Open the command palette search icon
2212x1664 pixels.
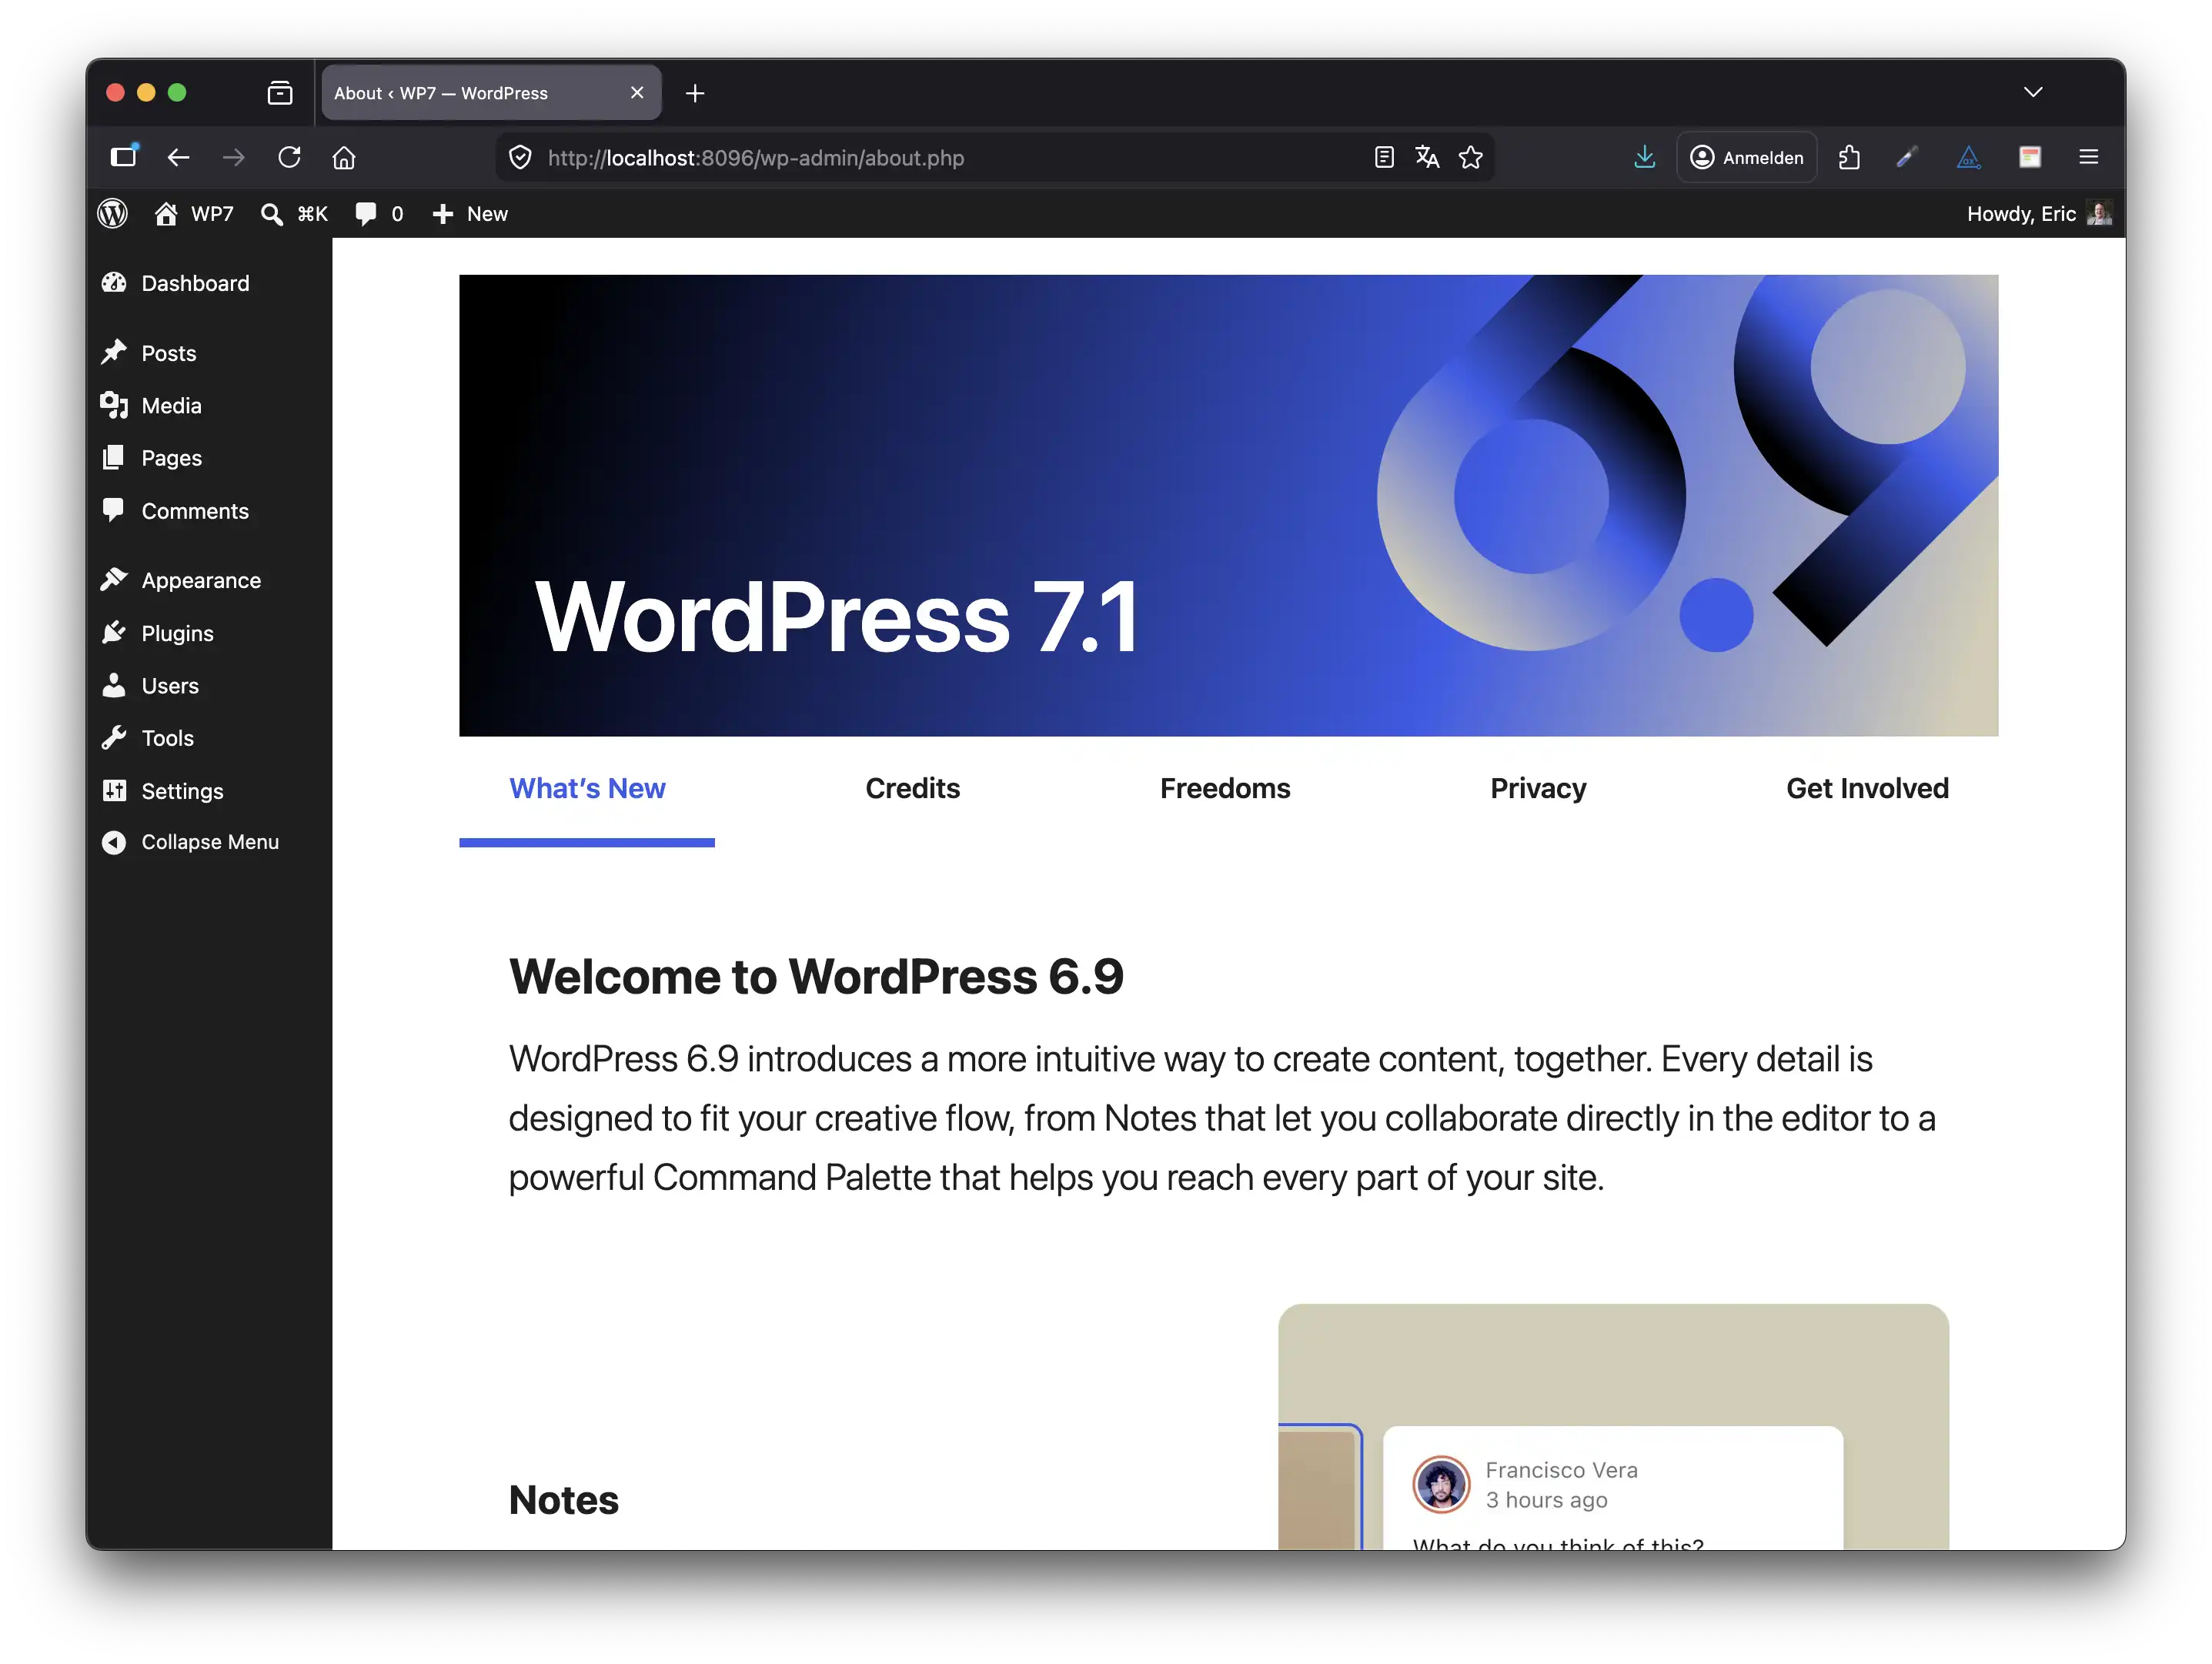pyautogui.click(x=272, y=214)
